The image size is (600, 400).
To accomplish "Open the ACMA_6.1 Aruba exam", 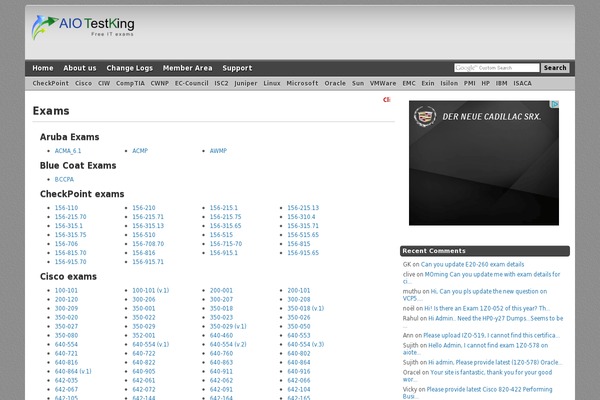I will point(68,151).
